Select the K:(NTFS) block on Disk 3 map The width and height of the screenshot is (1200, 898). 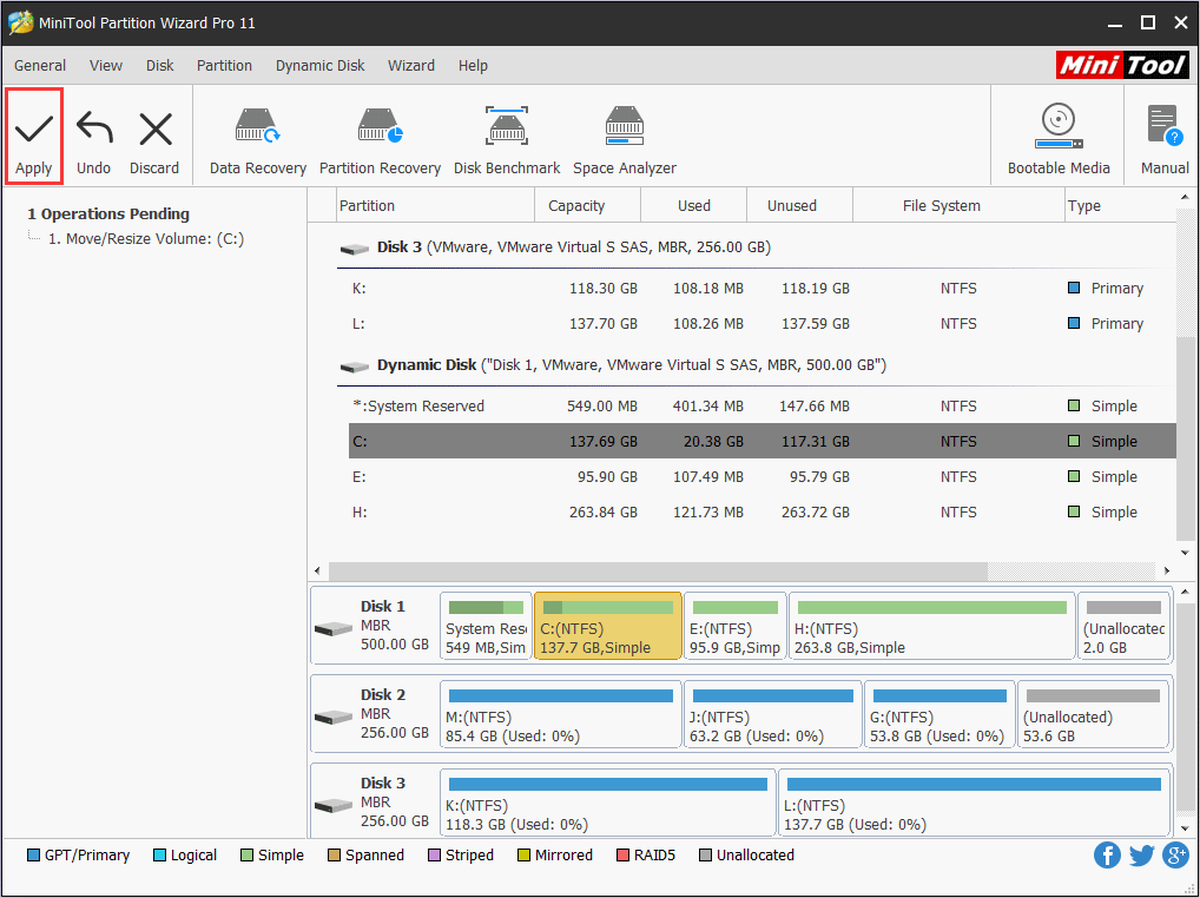pos(608,802)
